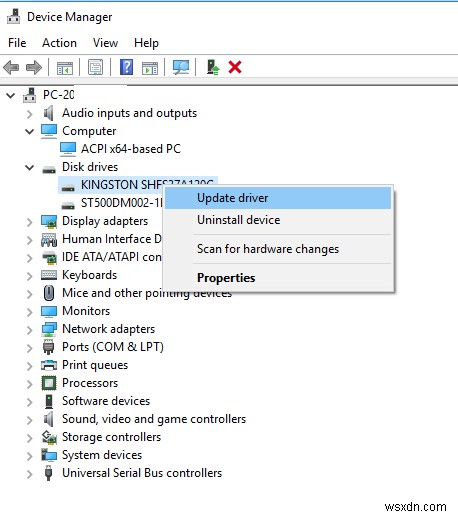Click the Device Manager title bar icon

(x=13, y=17)
